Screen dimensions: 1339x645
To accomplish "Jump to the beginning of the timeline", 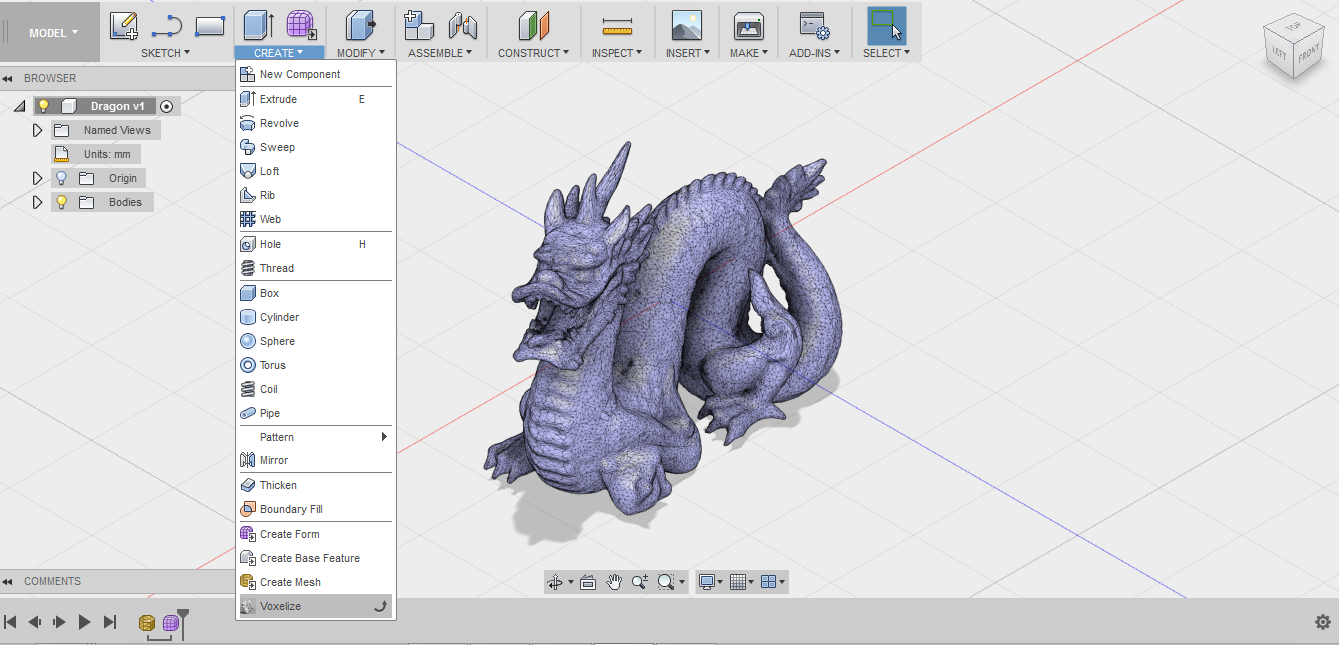I will [x=11, y=622].
